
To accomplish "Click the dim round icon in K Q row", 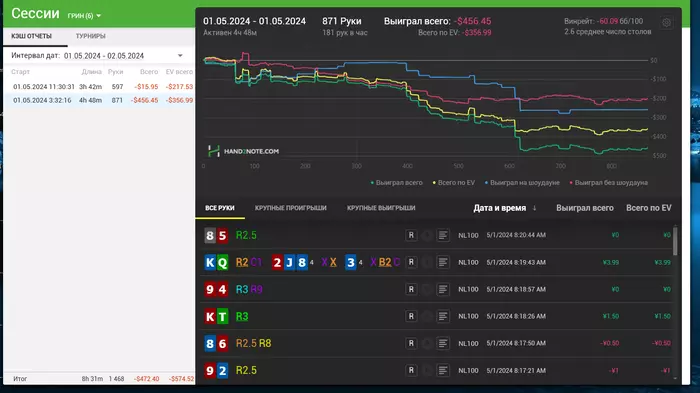I will [x=427, y=262].
